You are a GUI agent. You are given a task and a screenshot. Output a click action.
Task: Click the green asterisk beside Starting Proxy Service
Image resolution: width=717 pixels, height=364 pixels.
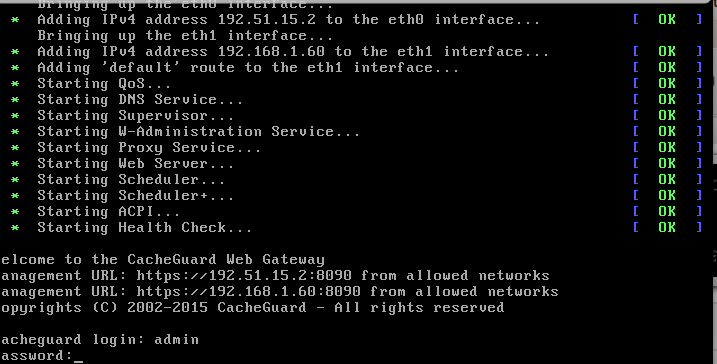pyautogui.click(x=15, y=148)
